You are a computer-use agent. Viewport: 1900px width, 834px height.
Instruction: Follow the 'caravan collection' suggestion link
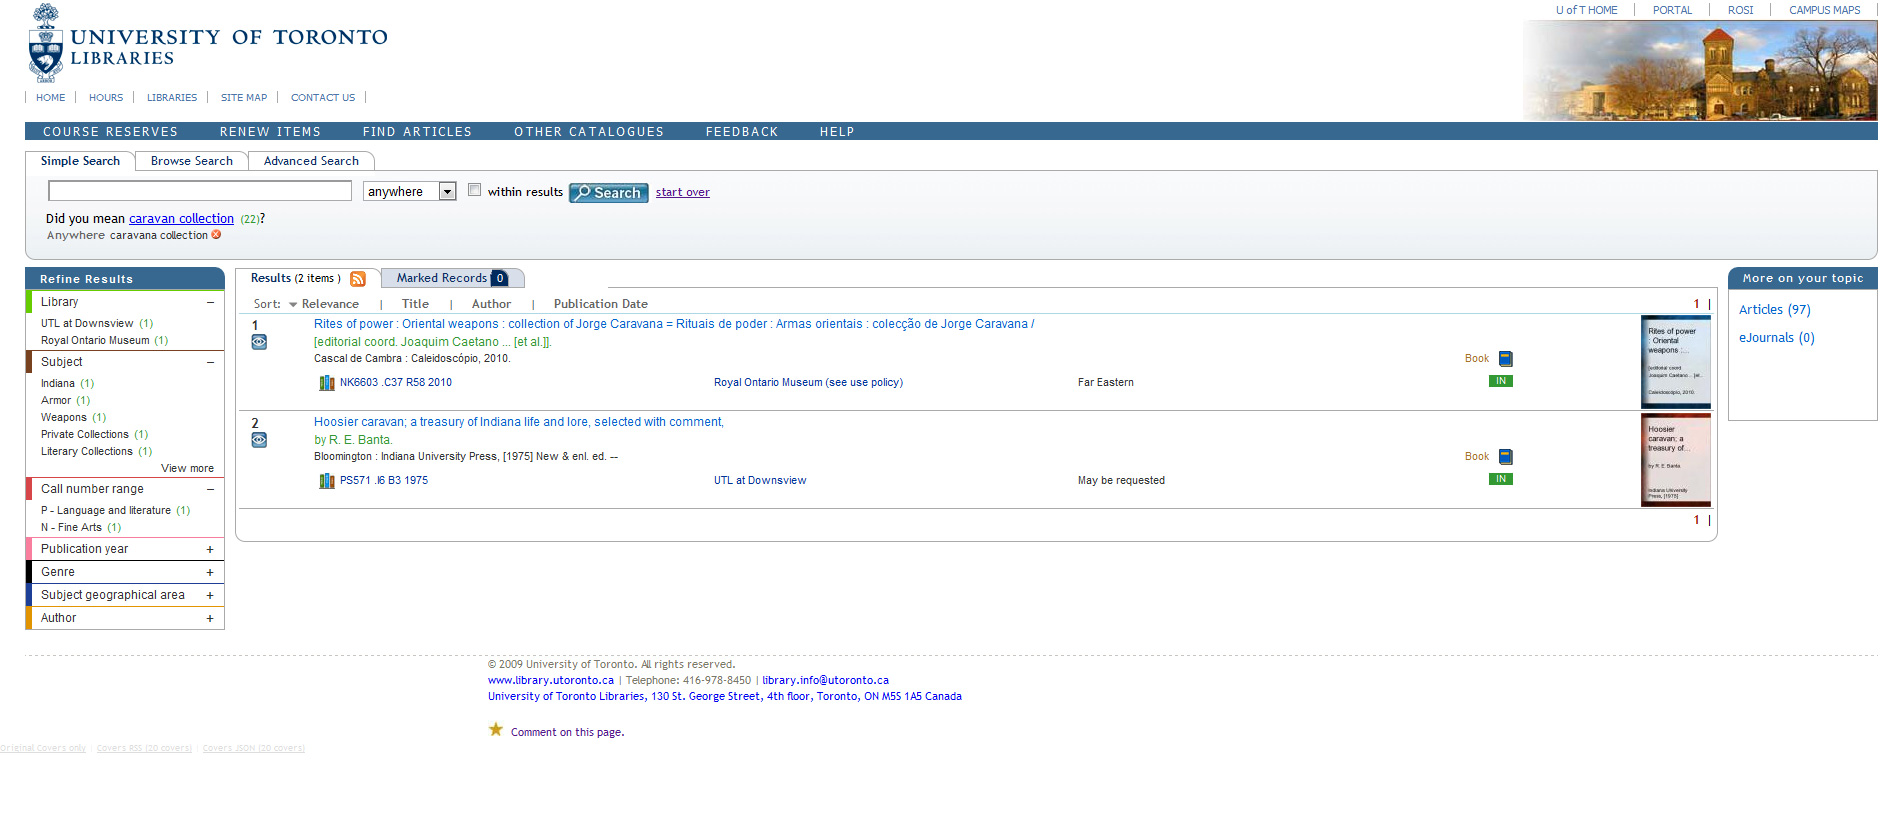181,219
